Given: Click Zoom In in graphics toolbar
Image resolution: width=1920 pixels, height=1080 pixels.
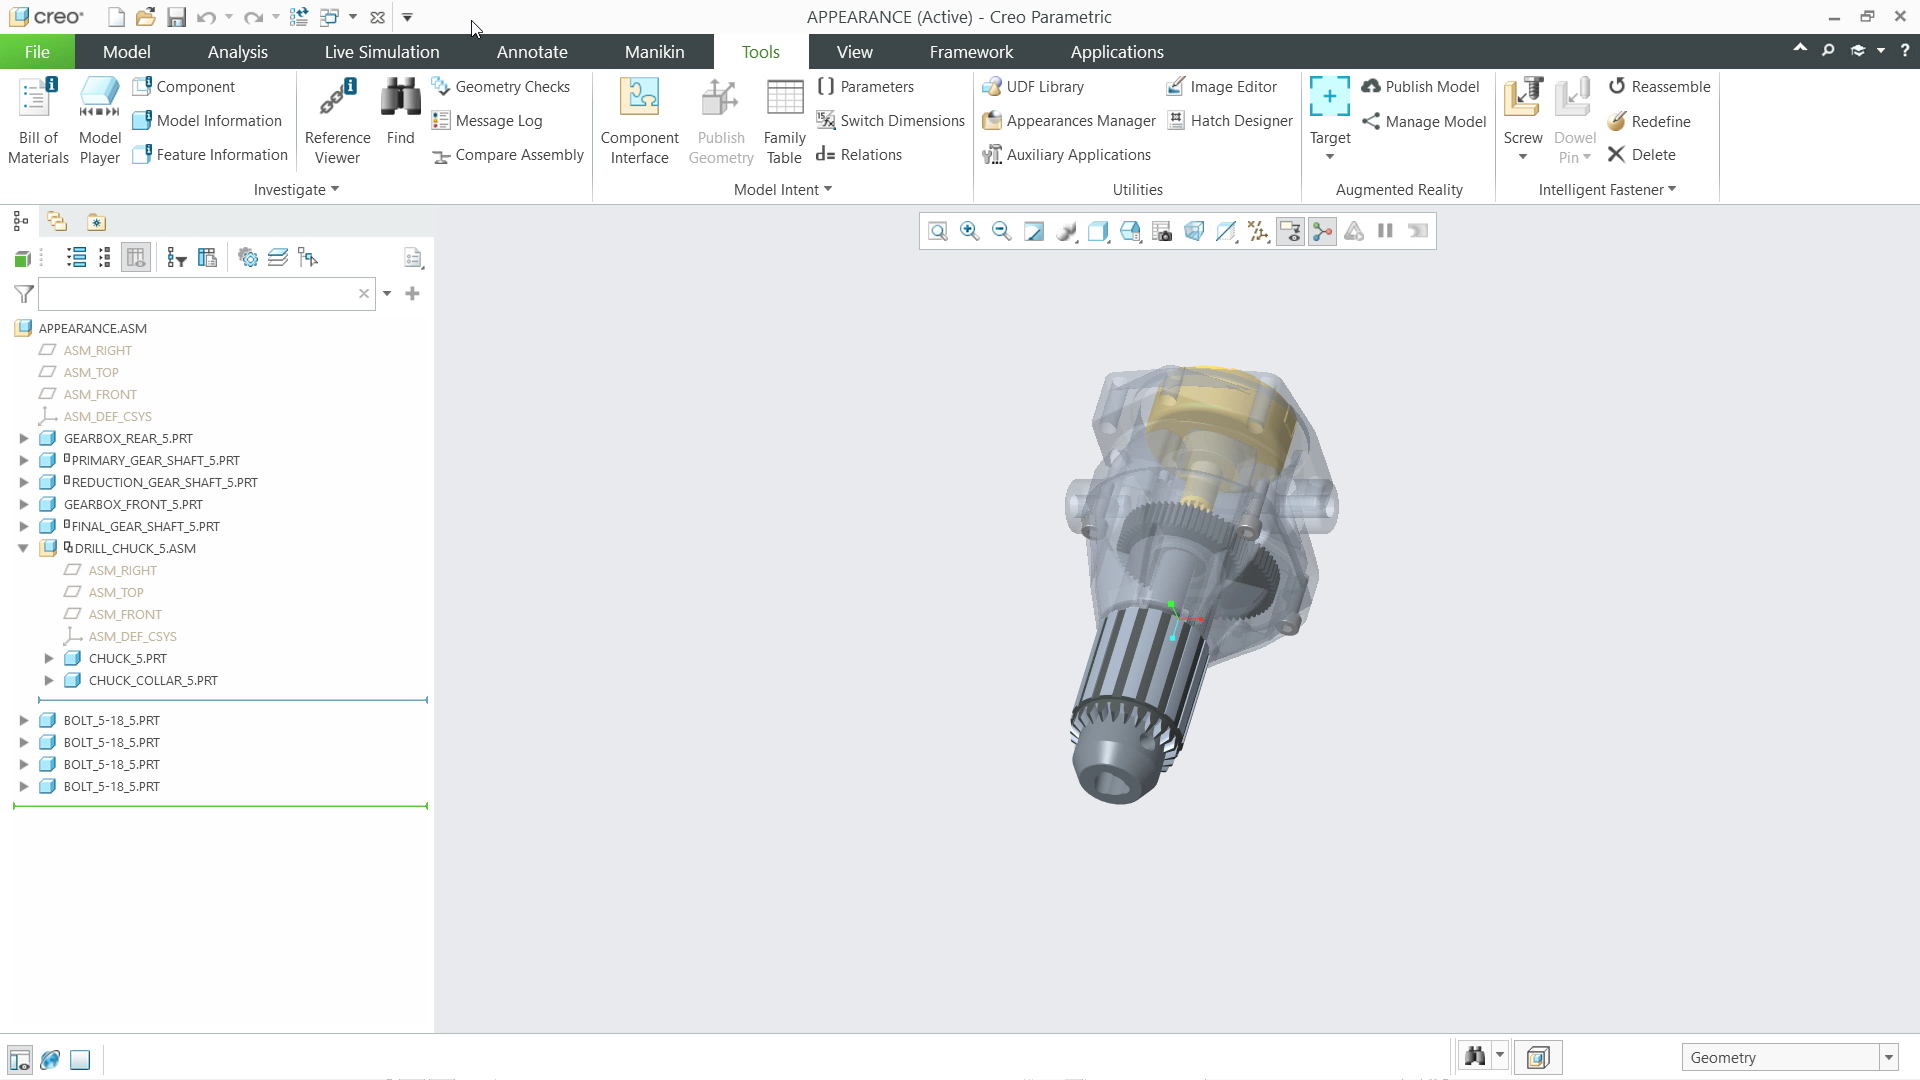Looking at the screenshot, I should click(x=970, y=232).
